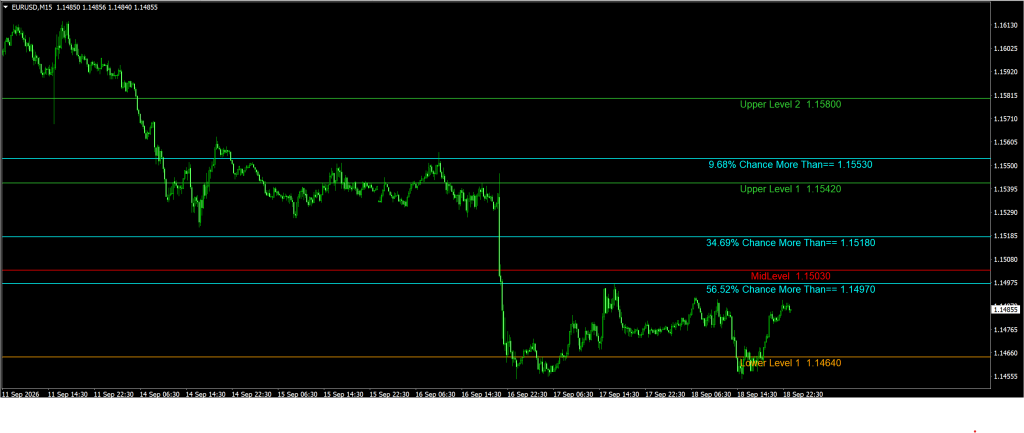Select the '34.69% Chance More Than== 1.15180' label
The width and height of the screenshot is (1024, 433).
coord(790,243)
